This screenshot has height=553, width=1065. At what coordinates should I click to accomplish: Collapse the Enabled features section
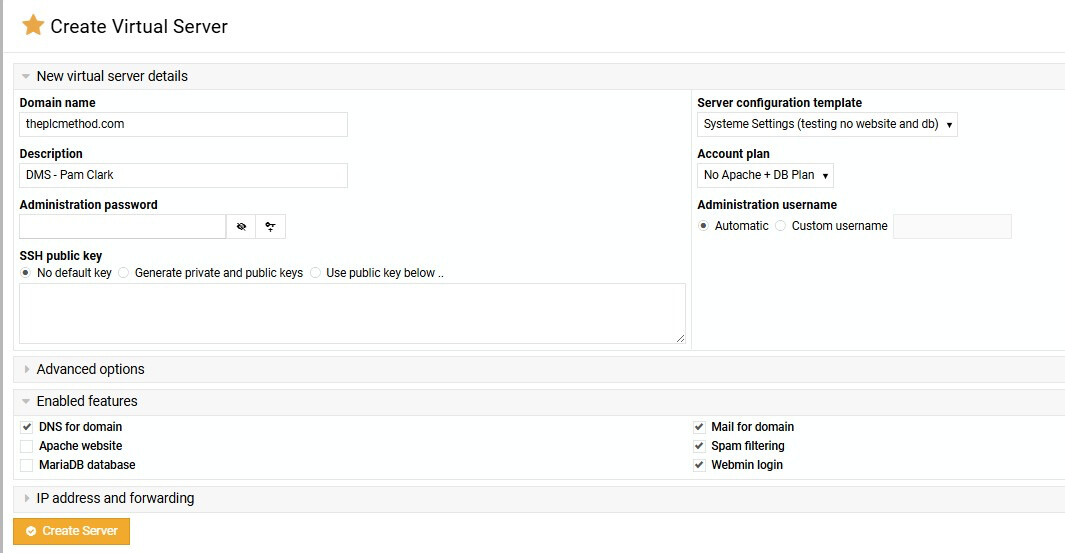point(87,401)
